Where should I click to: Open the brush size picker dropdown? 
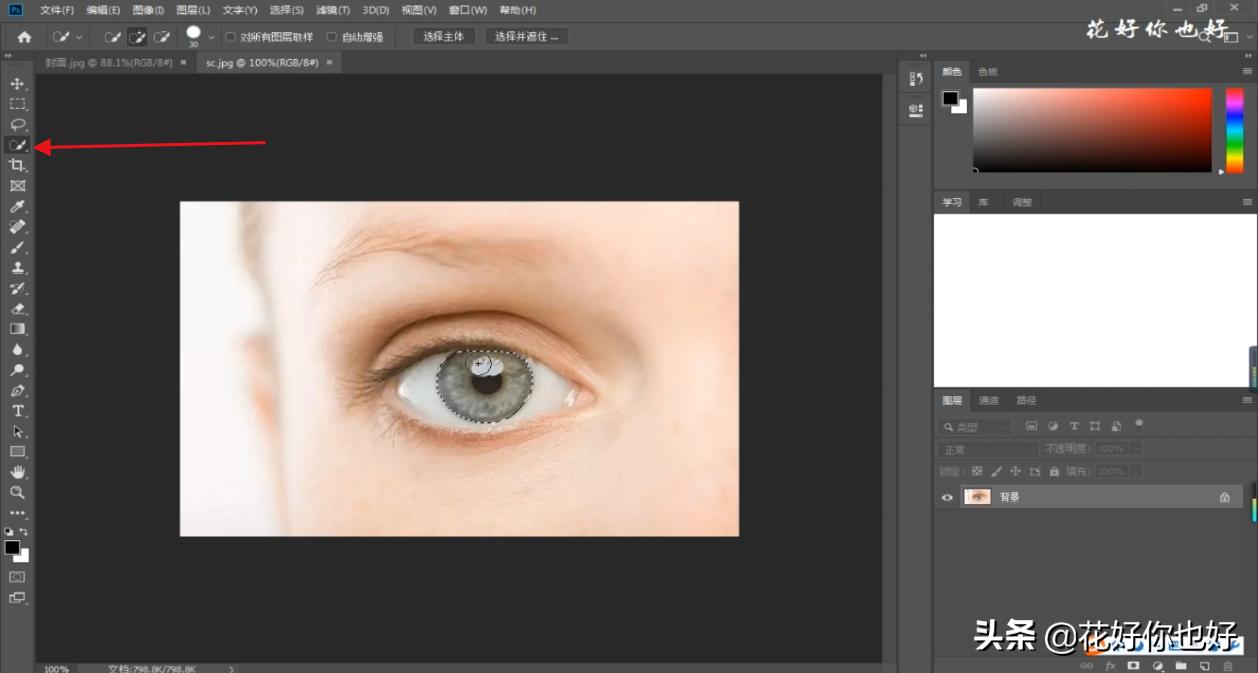211,37
